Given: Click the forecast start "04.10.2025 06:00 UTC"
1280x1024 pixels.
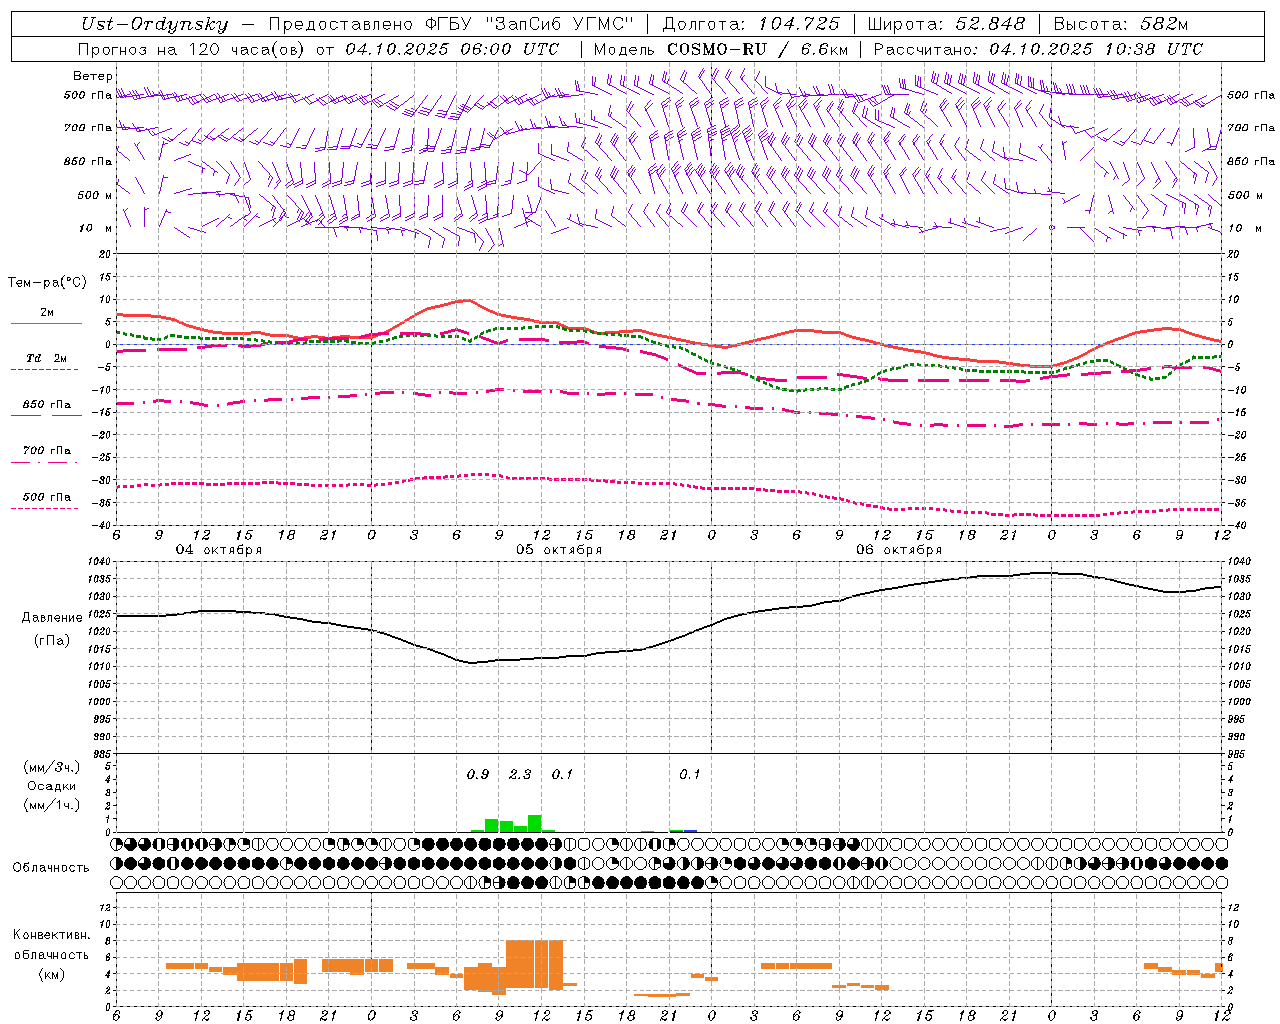Looking at the screenshot, I should coord(452,49).
